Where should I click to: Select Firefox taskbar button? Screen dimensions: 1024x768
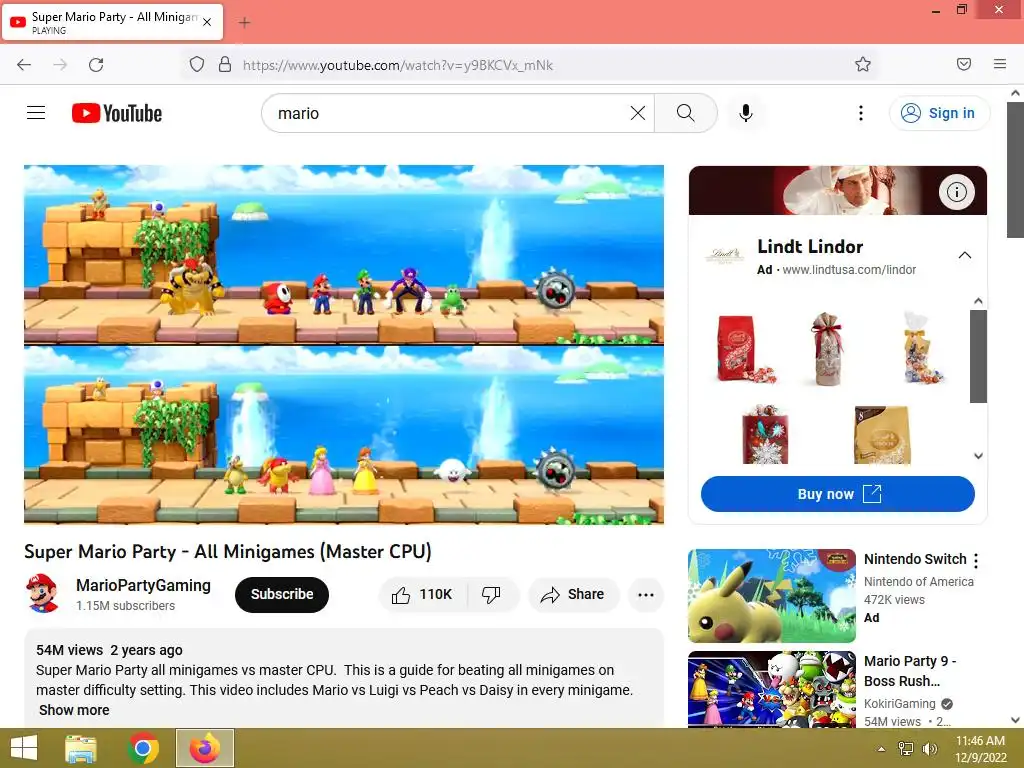pyautogui.click(x=205, y=748)
